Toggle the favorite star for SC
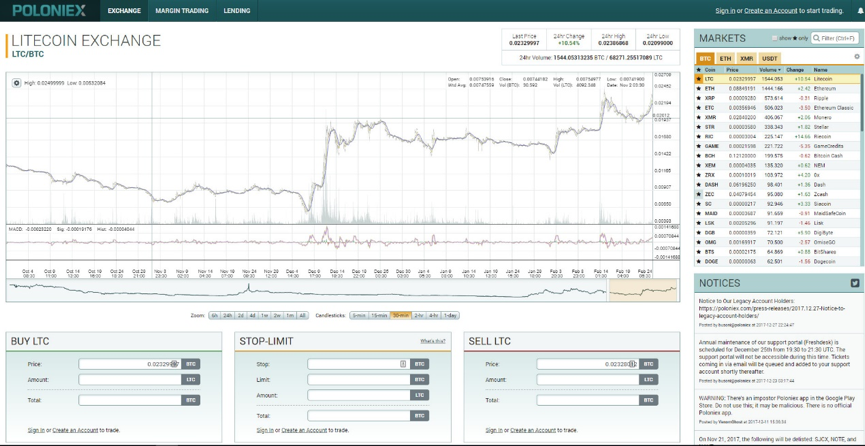 tap(699, 204)
